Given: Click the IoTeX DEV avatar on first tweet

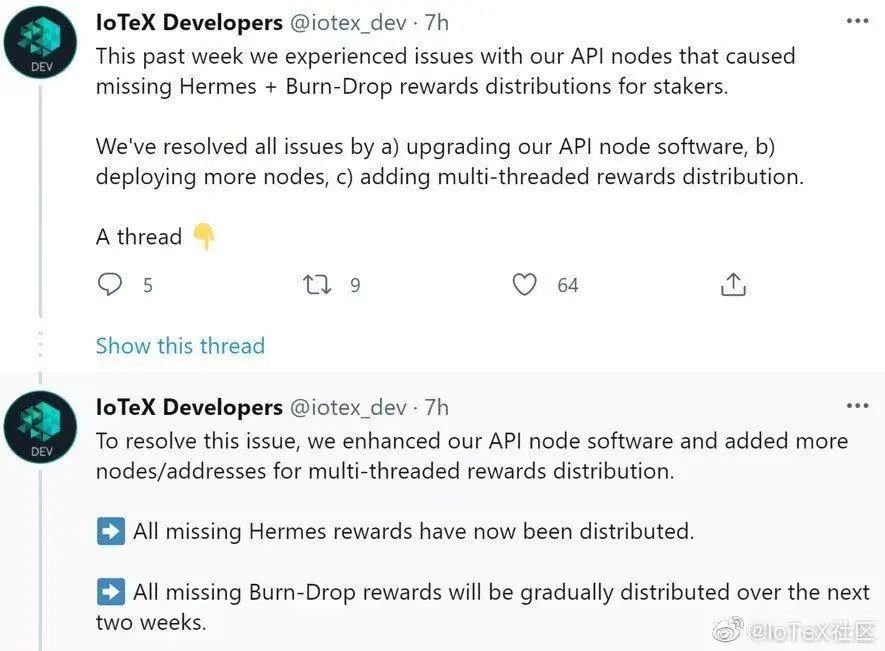Looking at the screenshot, I should pos(40,42).
